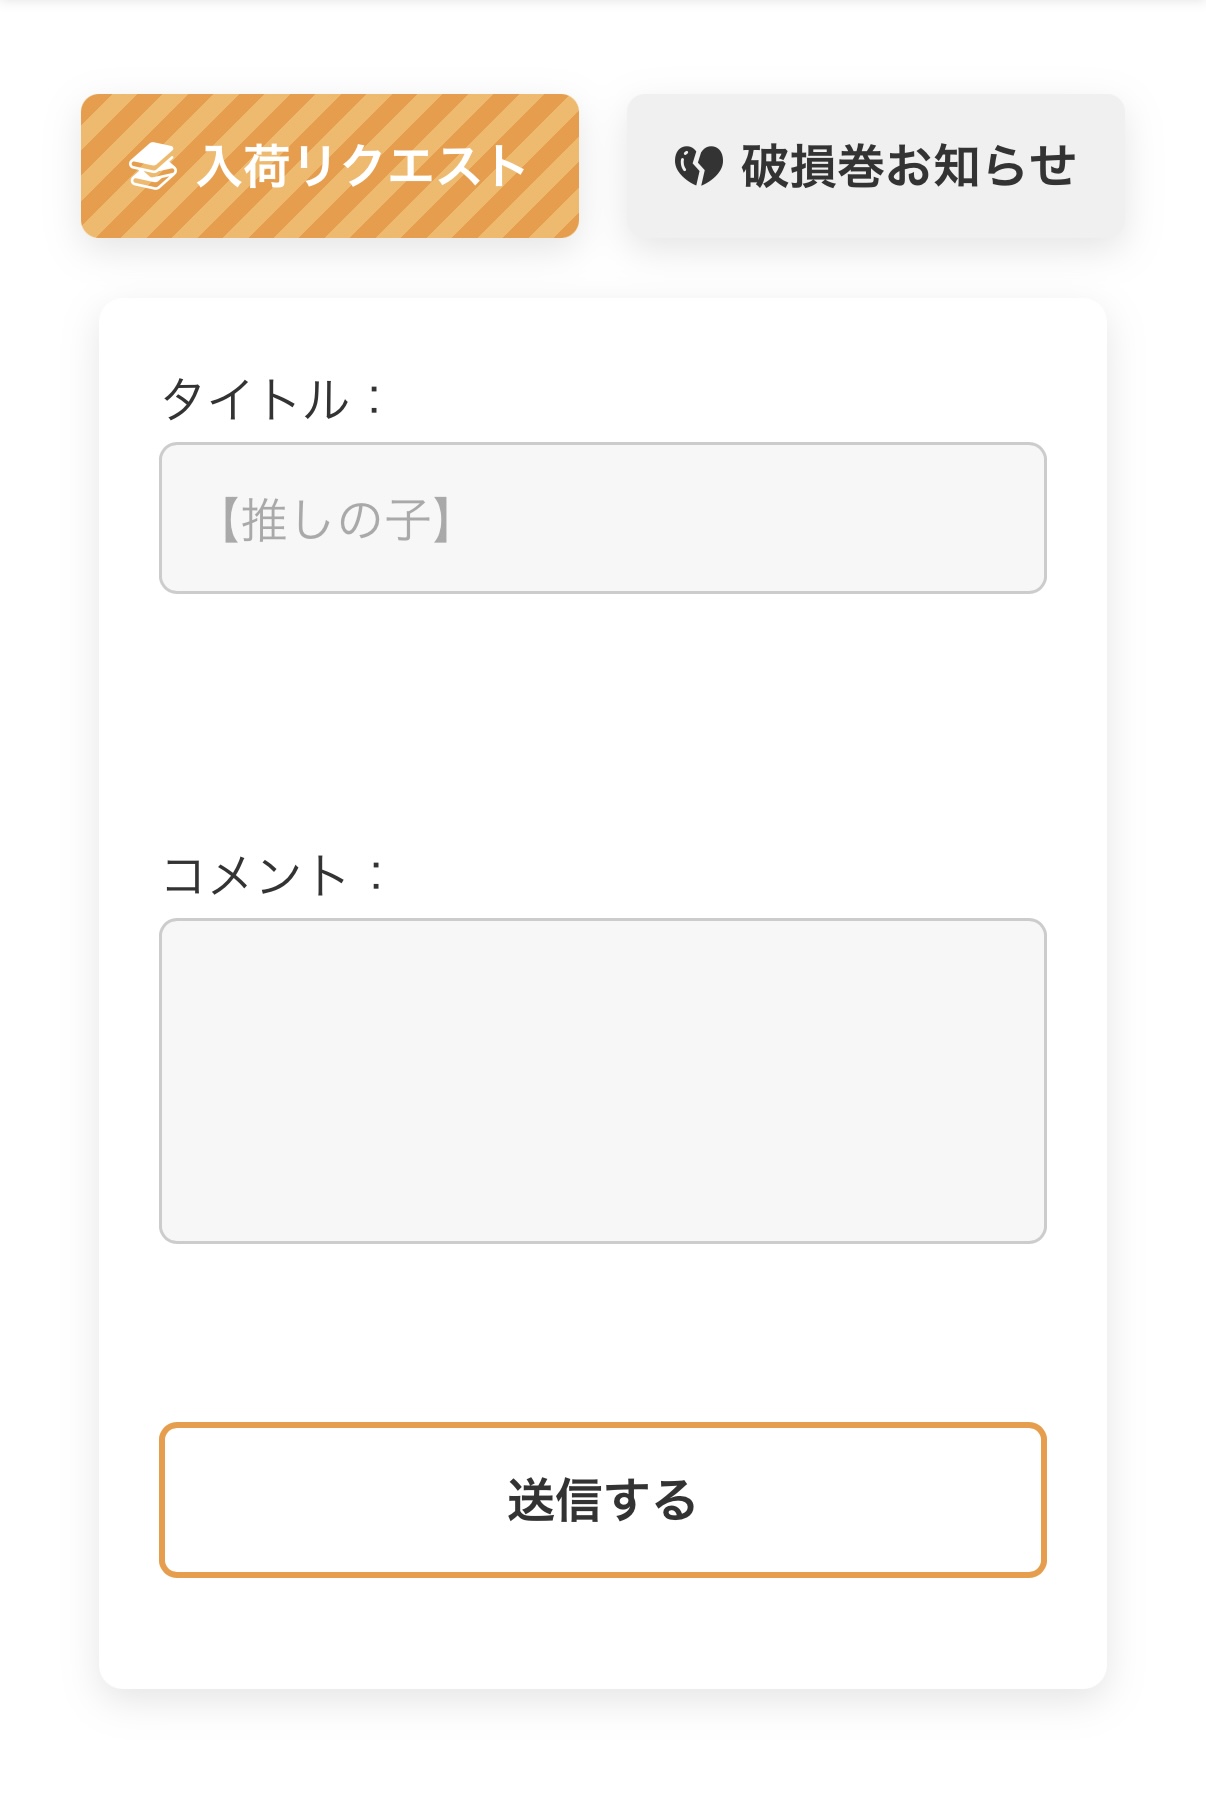Click empty space between title and comment
1206x1812 pixels.
pyautogui.click(x=603, y=720)
